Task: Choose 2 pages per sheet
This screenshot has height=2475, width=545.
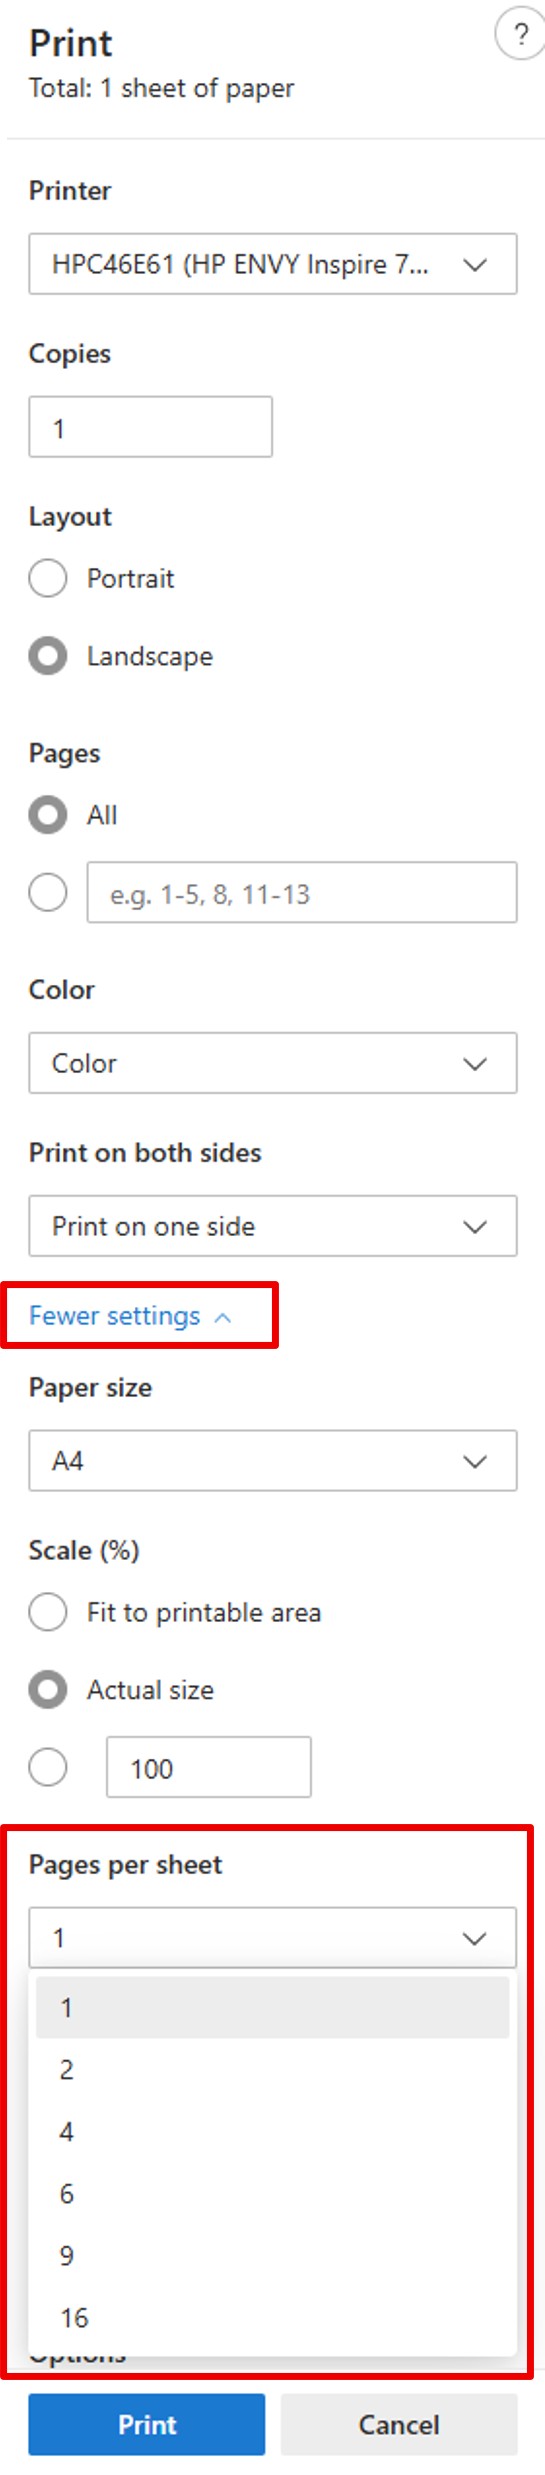Action: point(273,2070)
